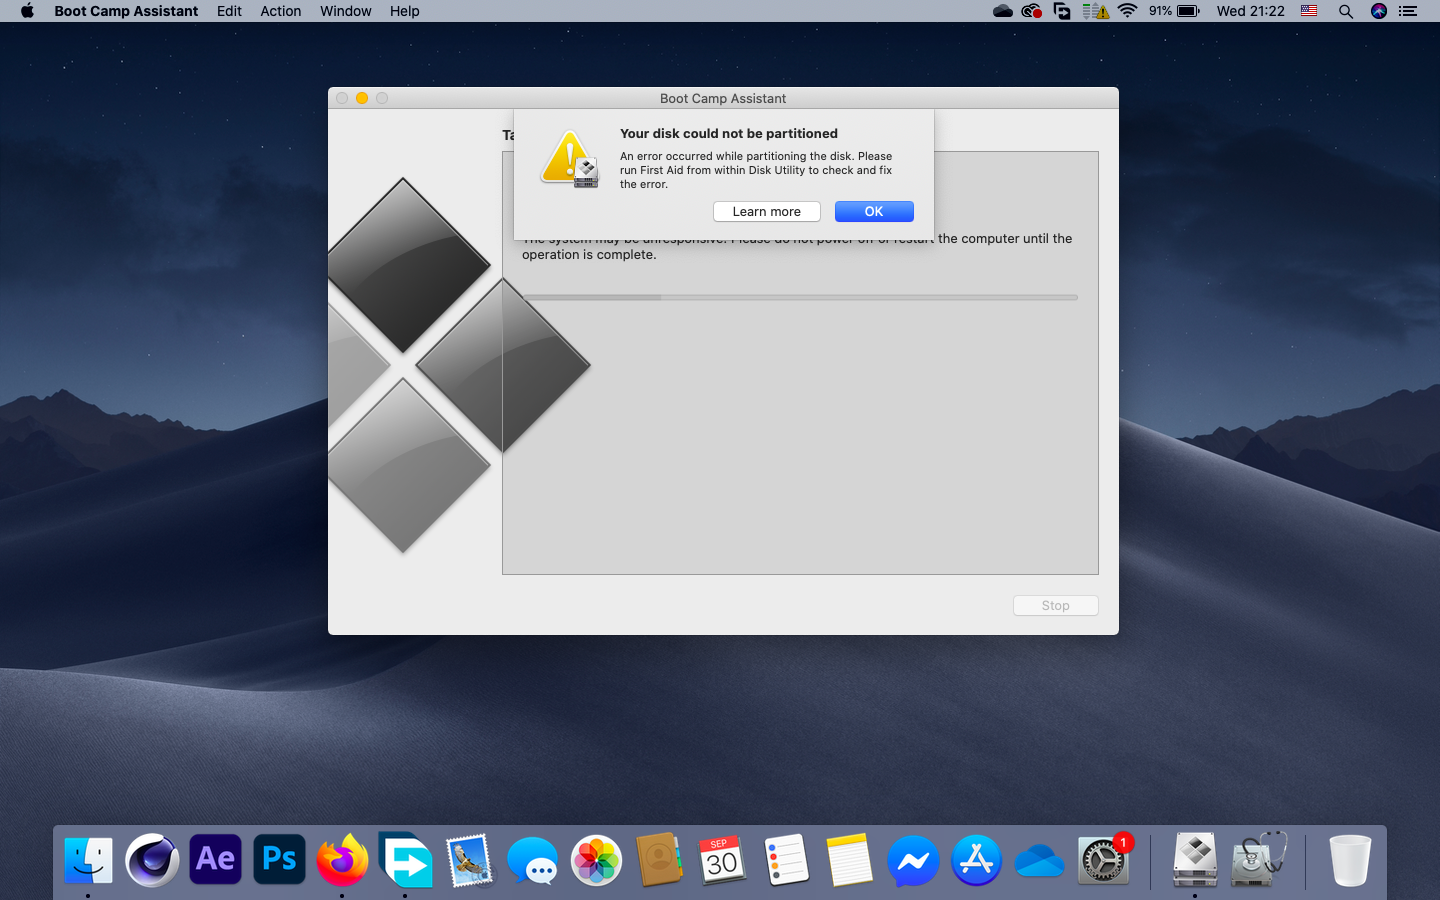
Task: Click the Boot Camp Assistant window title
Action: click(723, 98)
